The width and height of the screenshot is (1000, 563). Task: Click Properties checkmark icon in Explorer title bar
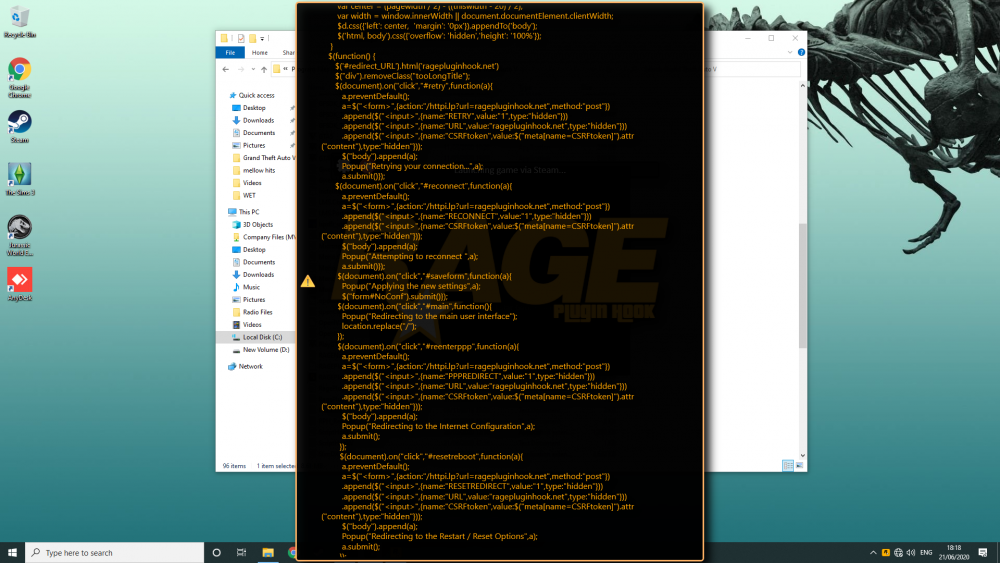[241, 38]
